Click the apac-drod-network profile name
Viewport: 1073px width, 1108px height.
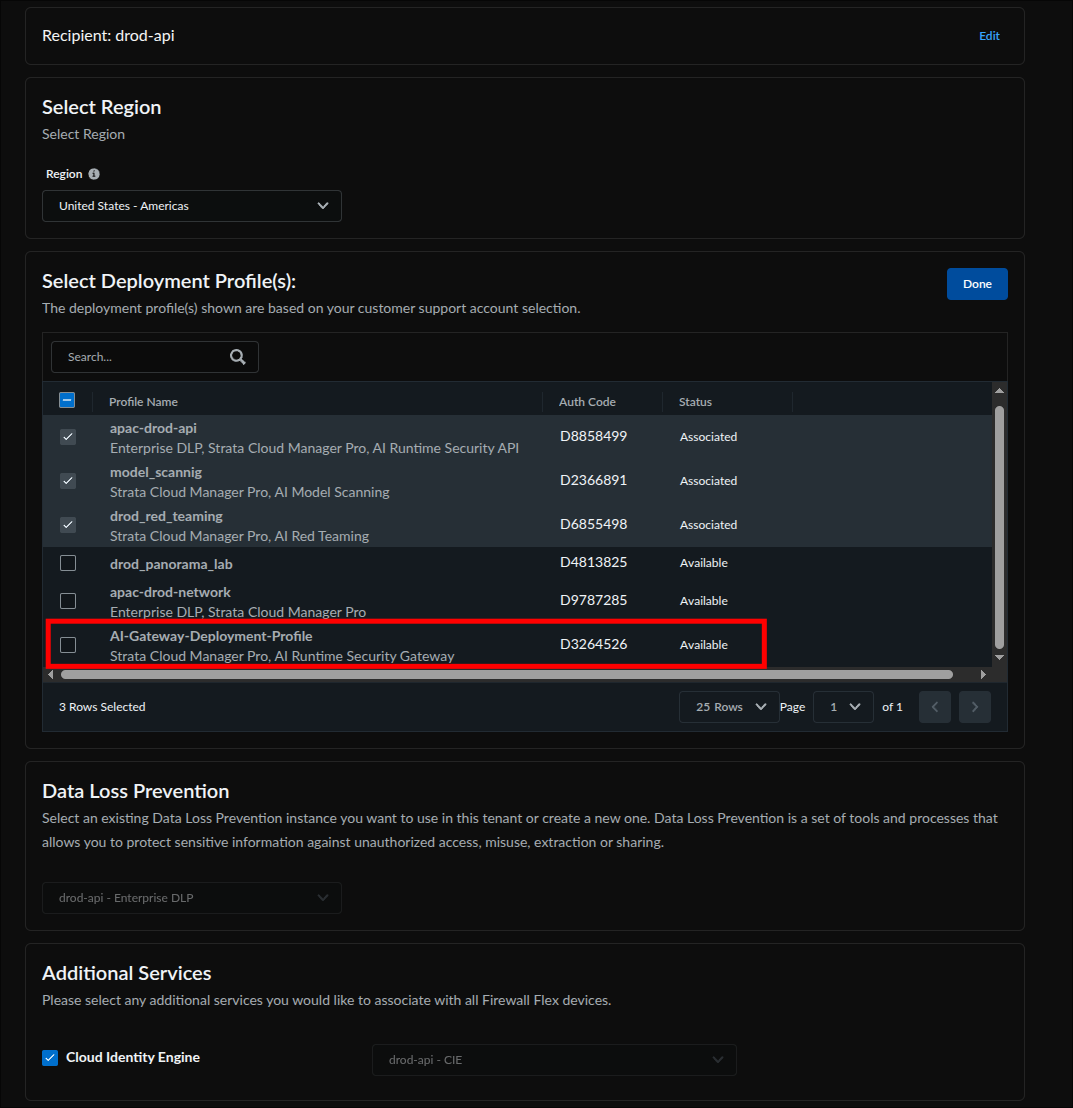point(170,592)
